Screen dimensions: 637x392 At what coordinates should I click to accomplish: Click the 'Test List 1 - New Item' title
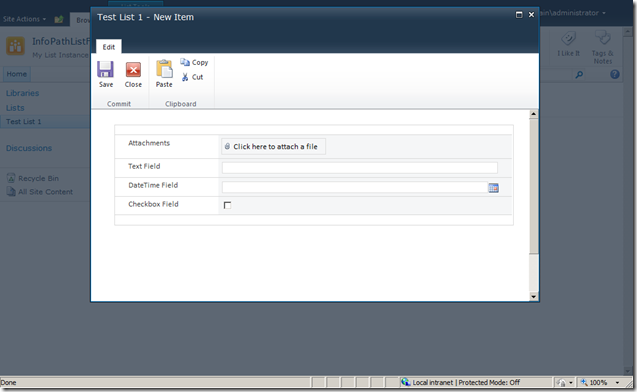click(x=145, y=17)
